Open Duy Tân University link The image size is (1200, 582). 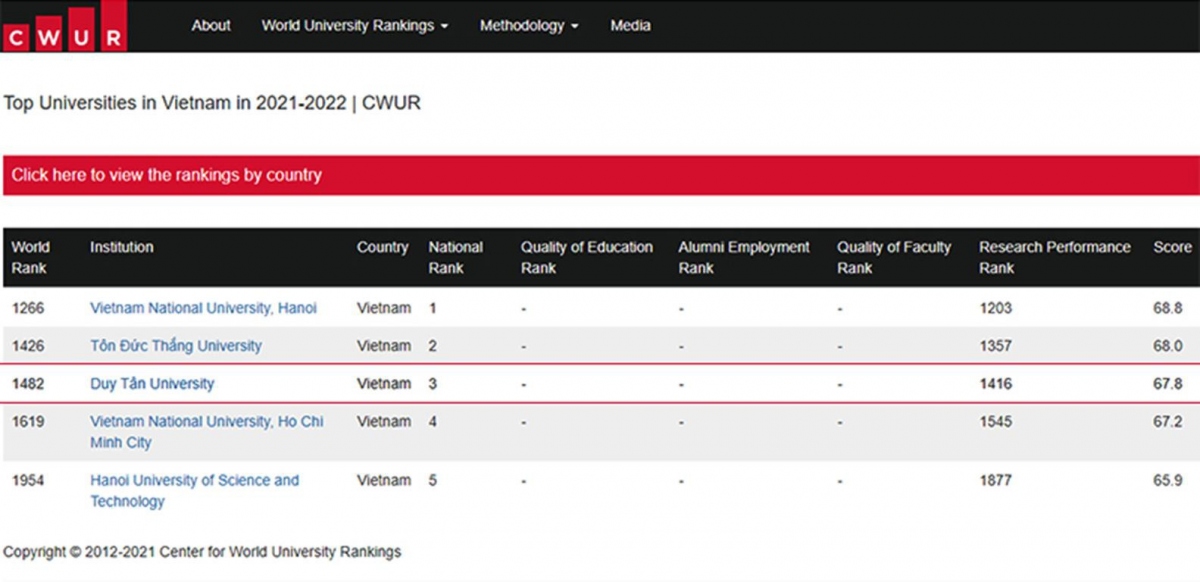[152, 384]
